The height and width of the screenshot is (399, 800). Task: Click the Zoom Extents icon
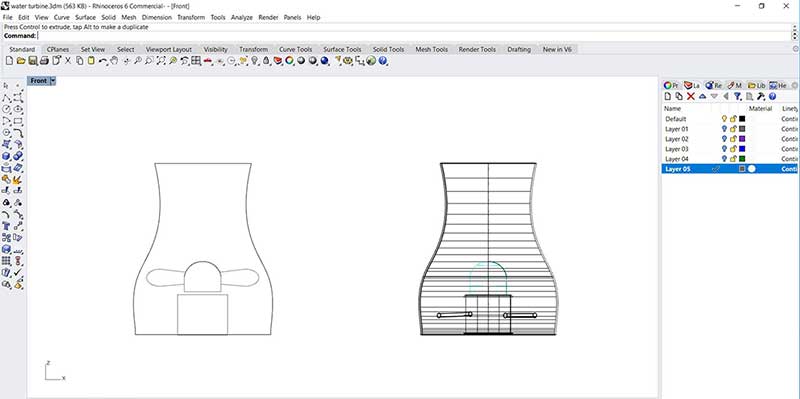tap(161, 61)
